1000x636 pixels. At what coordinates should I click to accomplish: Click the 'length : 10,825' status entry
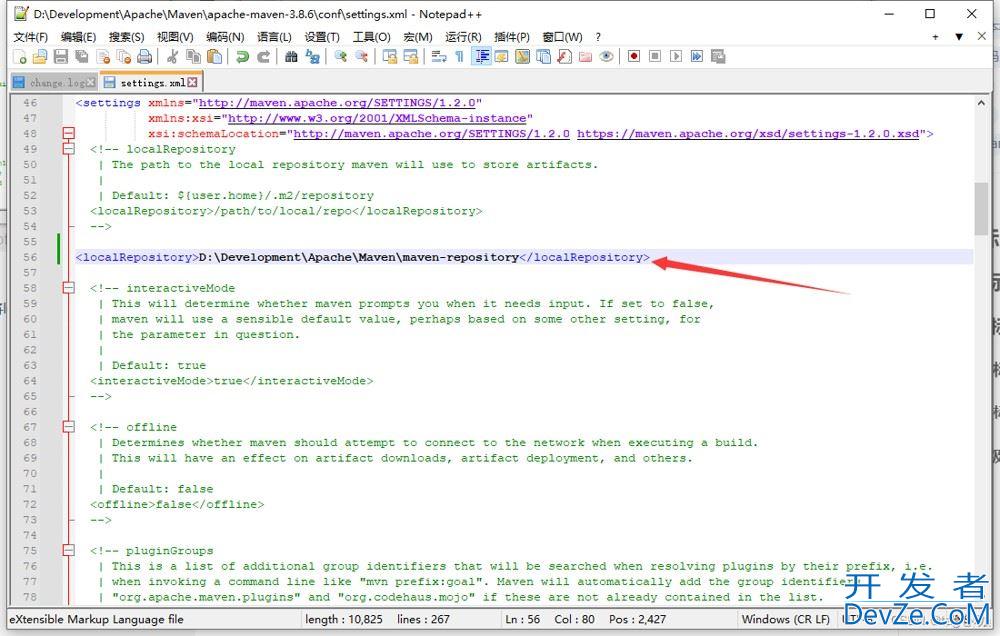pos(344,619)
